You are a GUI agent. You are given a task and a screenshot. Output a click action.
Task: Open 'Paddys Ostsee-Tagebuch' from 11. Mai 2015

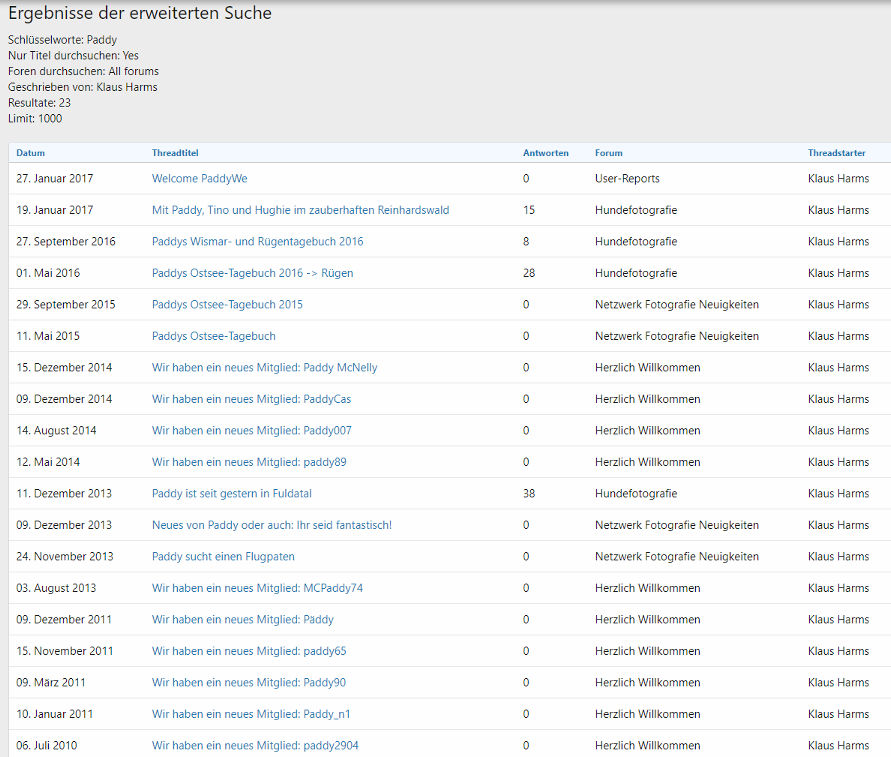214,336
